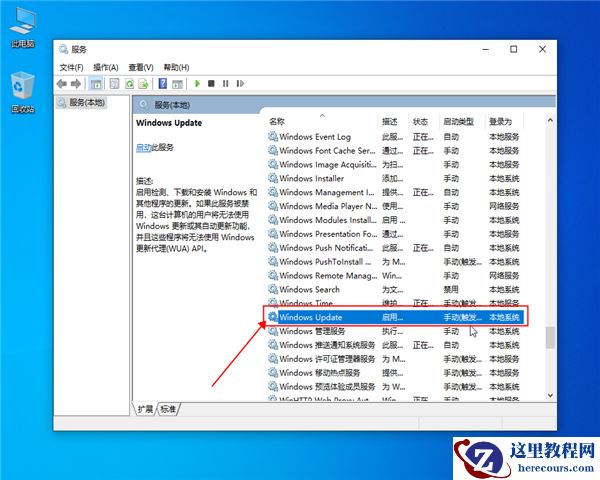The image size is (600, 480).
Task: Open the 查看(V) menu
Action: 141,67
